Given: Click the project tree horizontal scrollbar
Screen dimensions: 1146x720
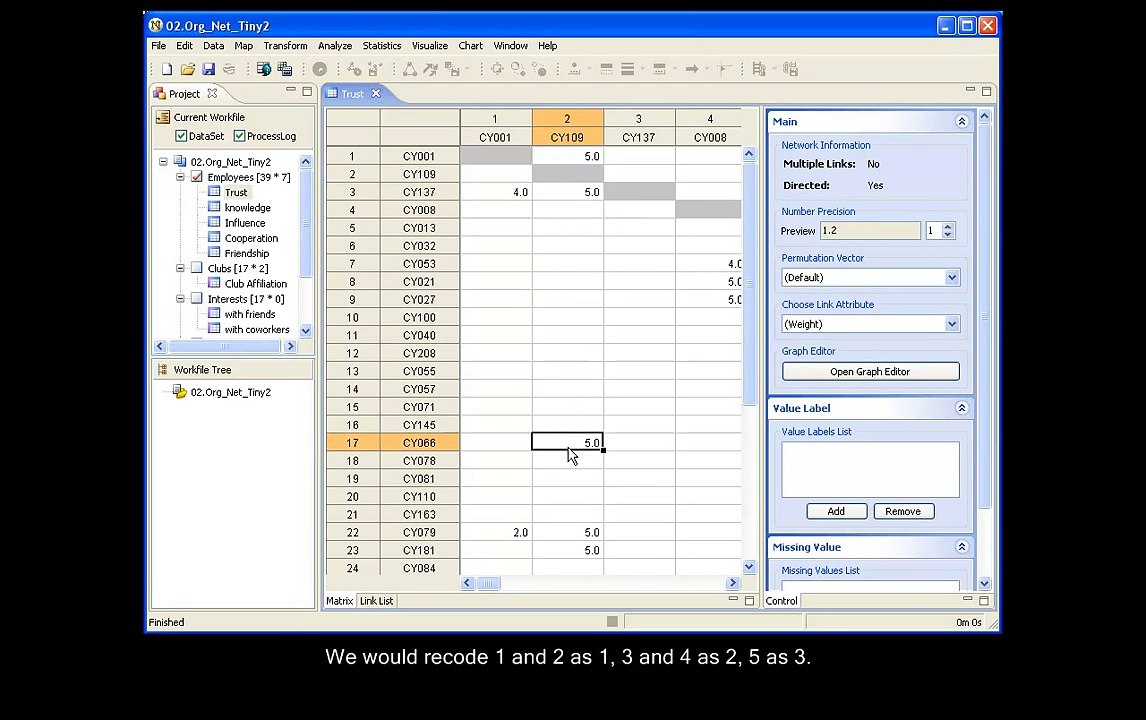Looking at the screenshot, I should [224, 346].
